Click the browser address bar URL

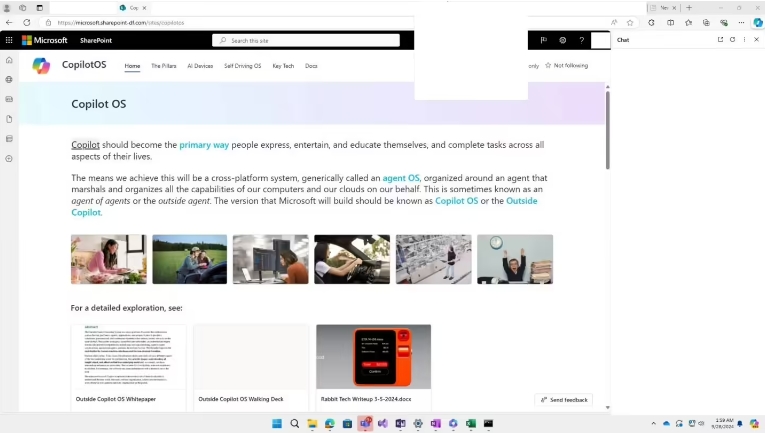tap(121, 22)
